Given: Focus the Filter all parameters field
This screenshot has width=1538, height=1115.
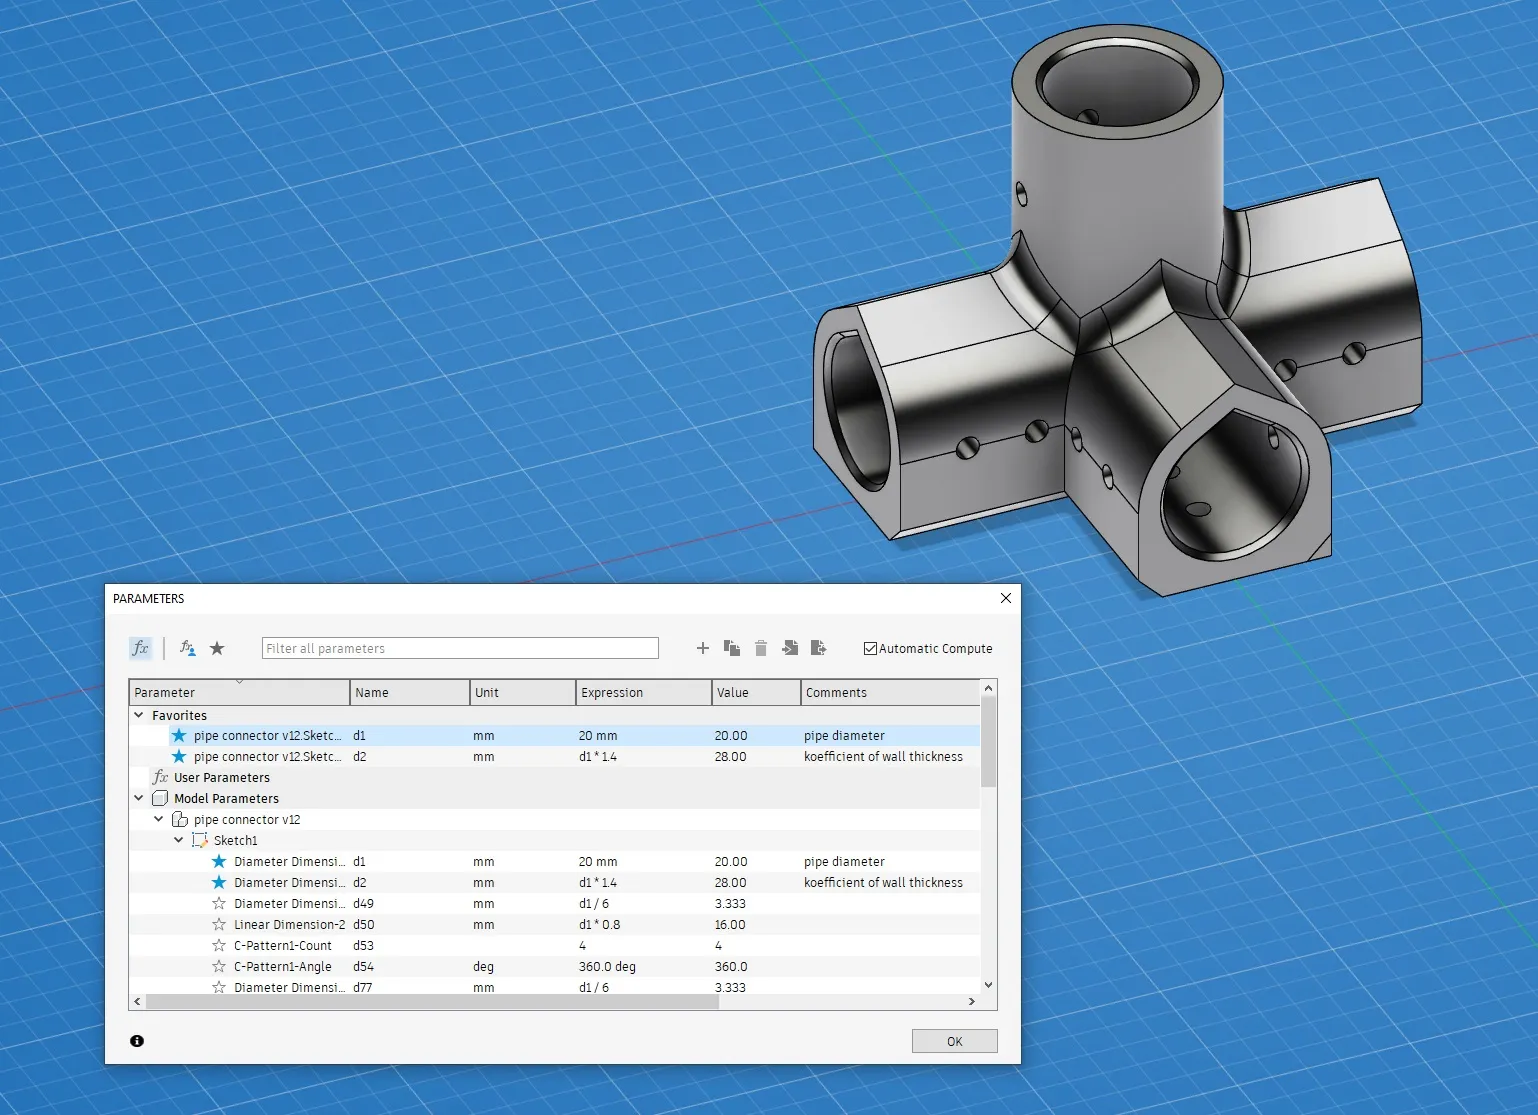Looking at the screenshot, I should pyautogui.click(x=460, y=648).
